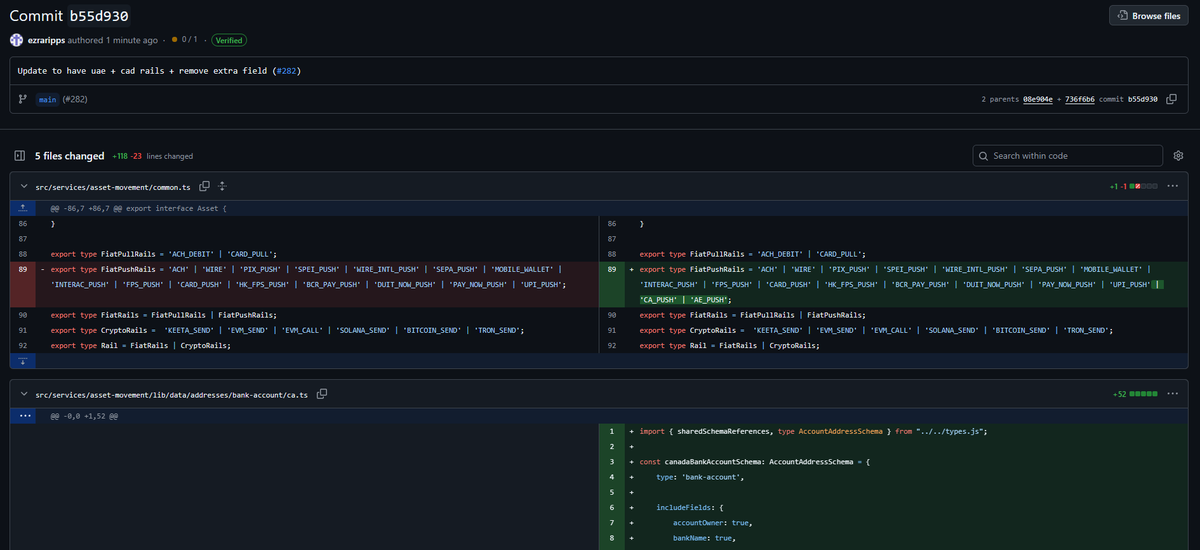Open bank-account/ca.ts file path link
Viewport: 1200px width, 550px height.
(x=173, y=394)
